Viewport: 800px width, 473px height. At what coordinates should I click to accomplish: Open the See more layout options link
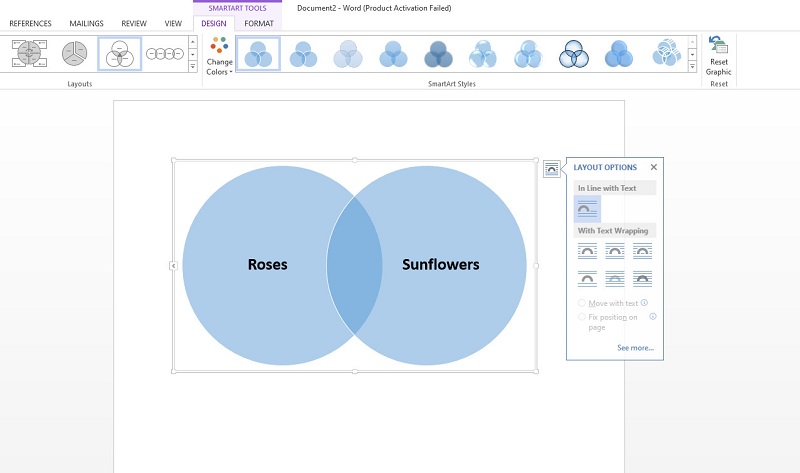pos(635,348)
